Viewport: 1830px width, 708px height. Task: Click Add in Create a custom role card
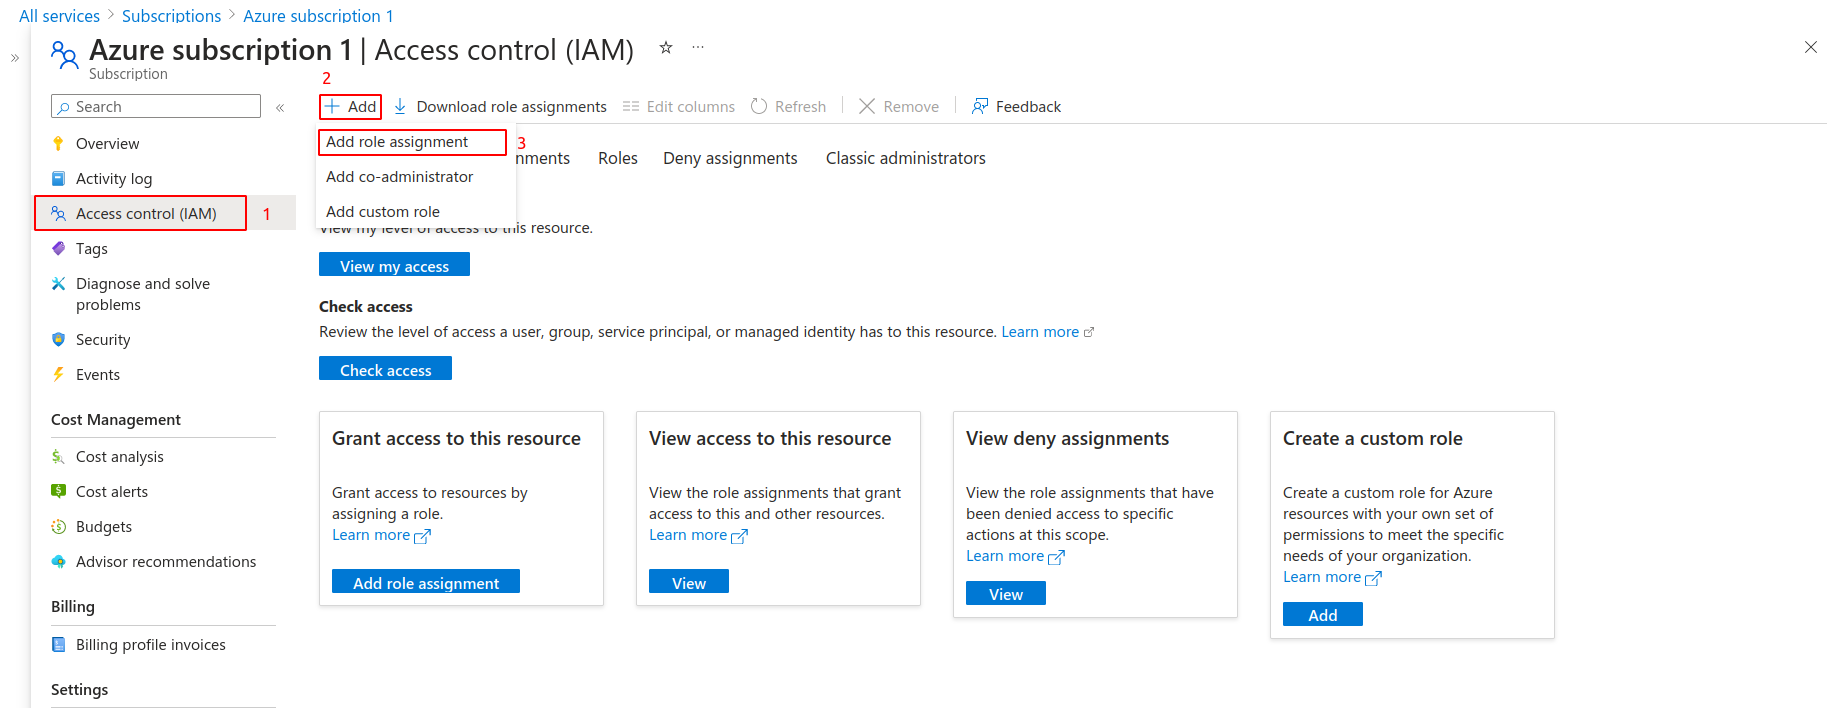(x=1323, y=615)
